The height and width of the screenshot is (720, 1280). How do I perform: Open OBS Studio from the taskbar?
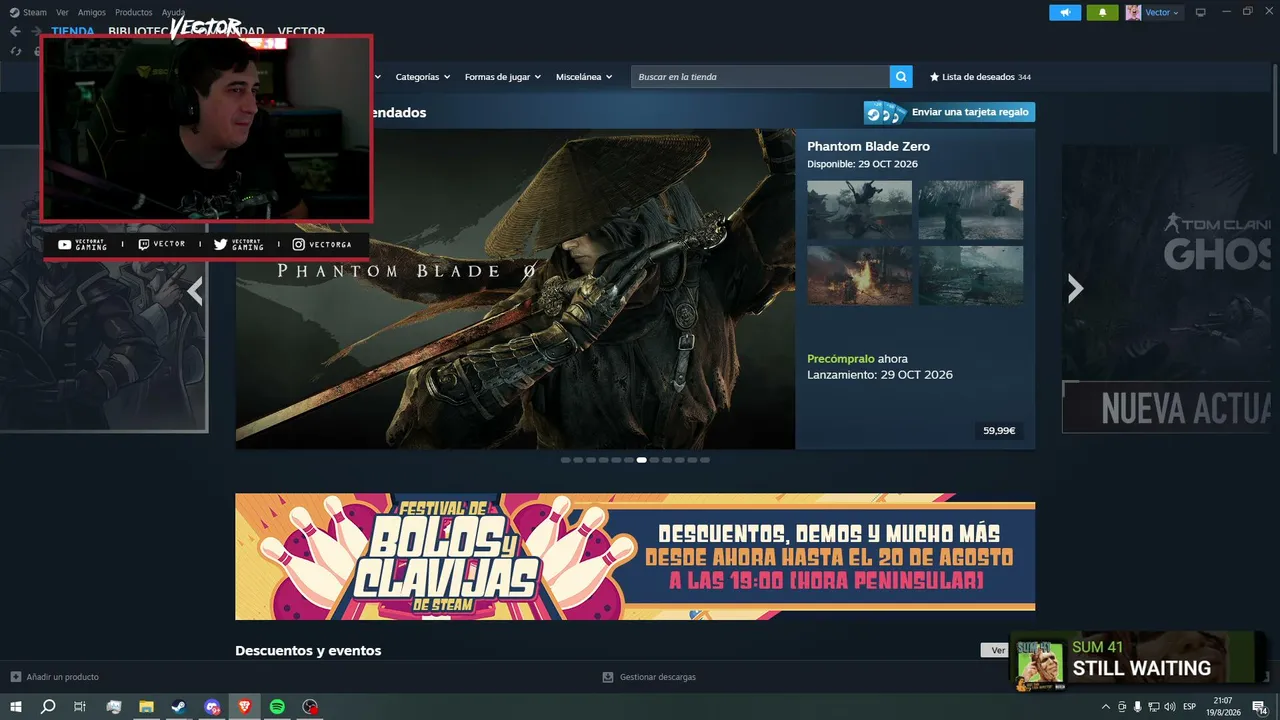[x=311, y=707]
